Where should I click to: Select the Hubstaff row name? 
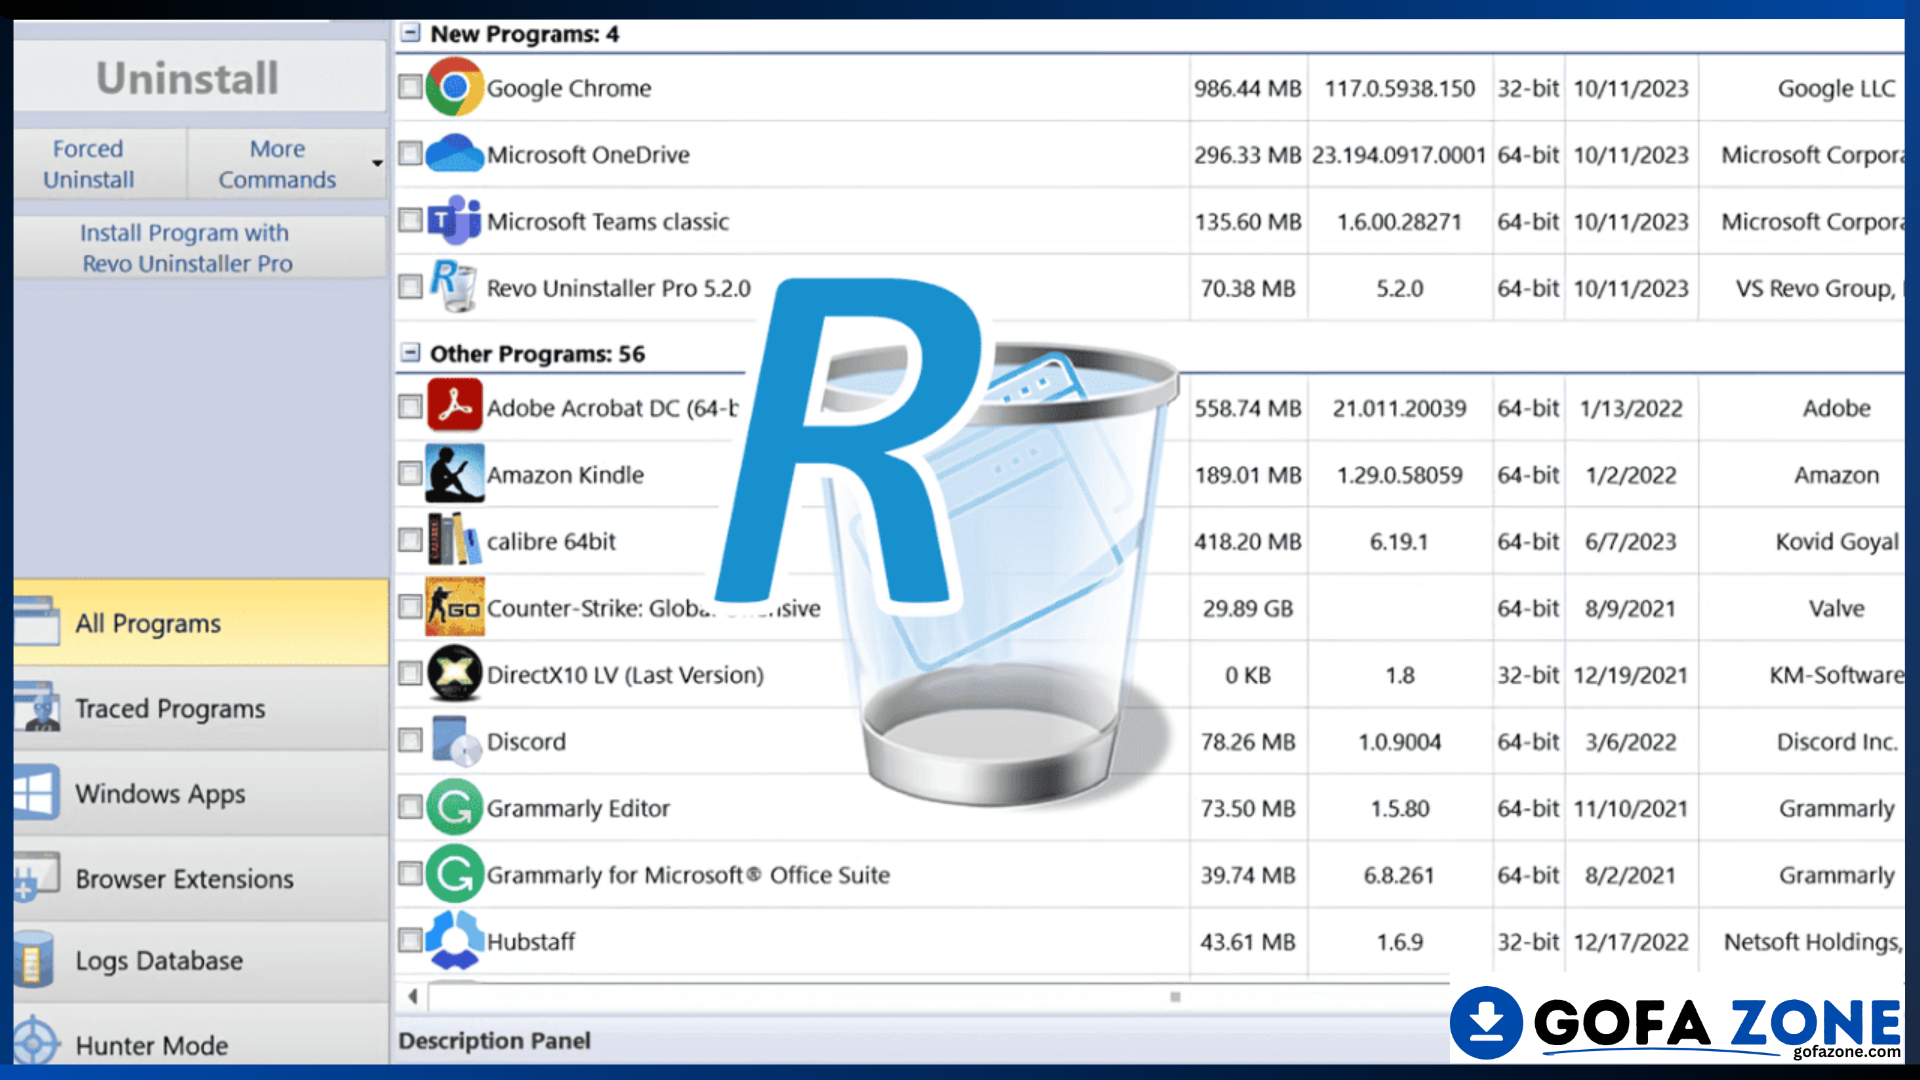[x=530, y=941]
